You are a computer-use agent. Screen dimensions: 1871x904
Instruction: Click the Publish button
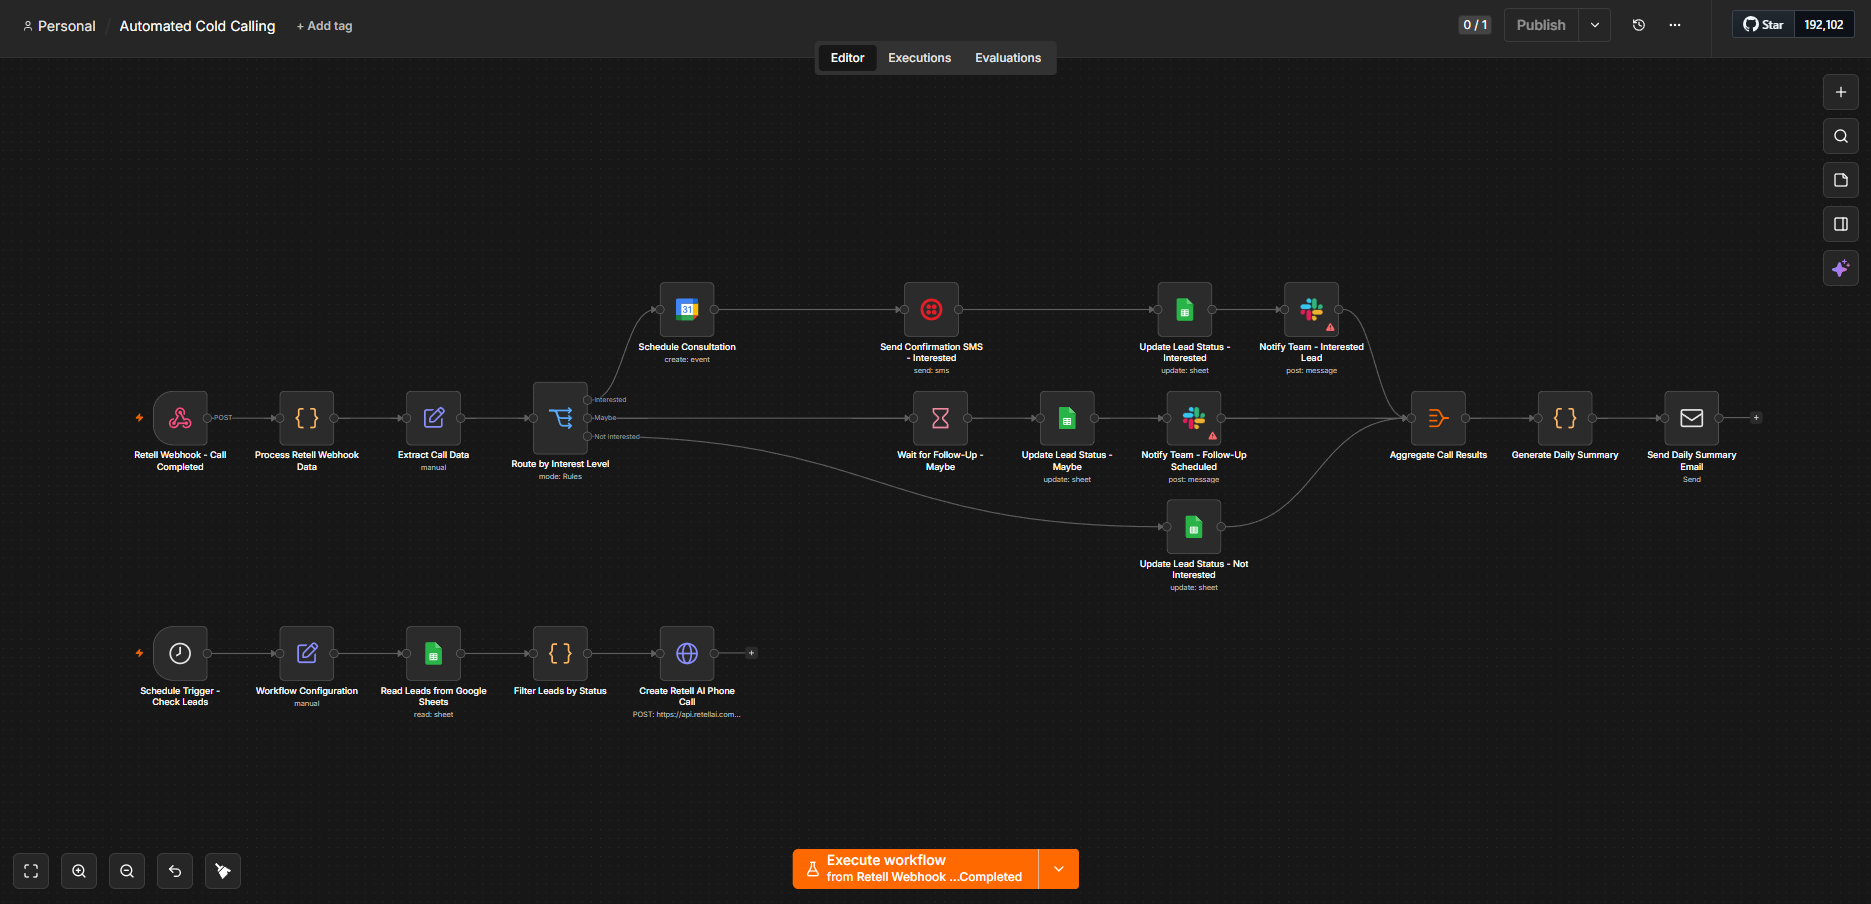click(x=1541, y=25)
